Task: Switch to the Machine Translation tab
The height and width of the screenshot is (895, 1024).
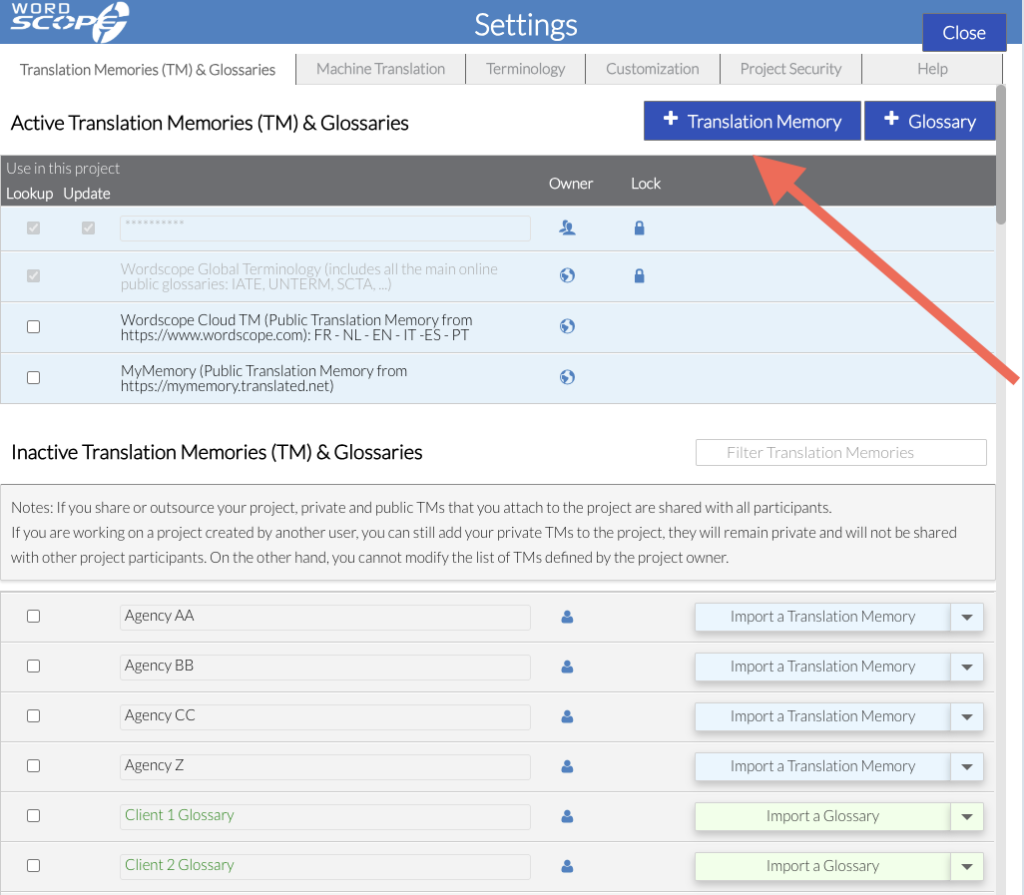Action: coord(380,69)
